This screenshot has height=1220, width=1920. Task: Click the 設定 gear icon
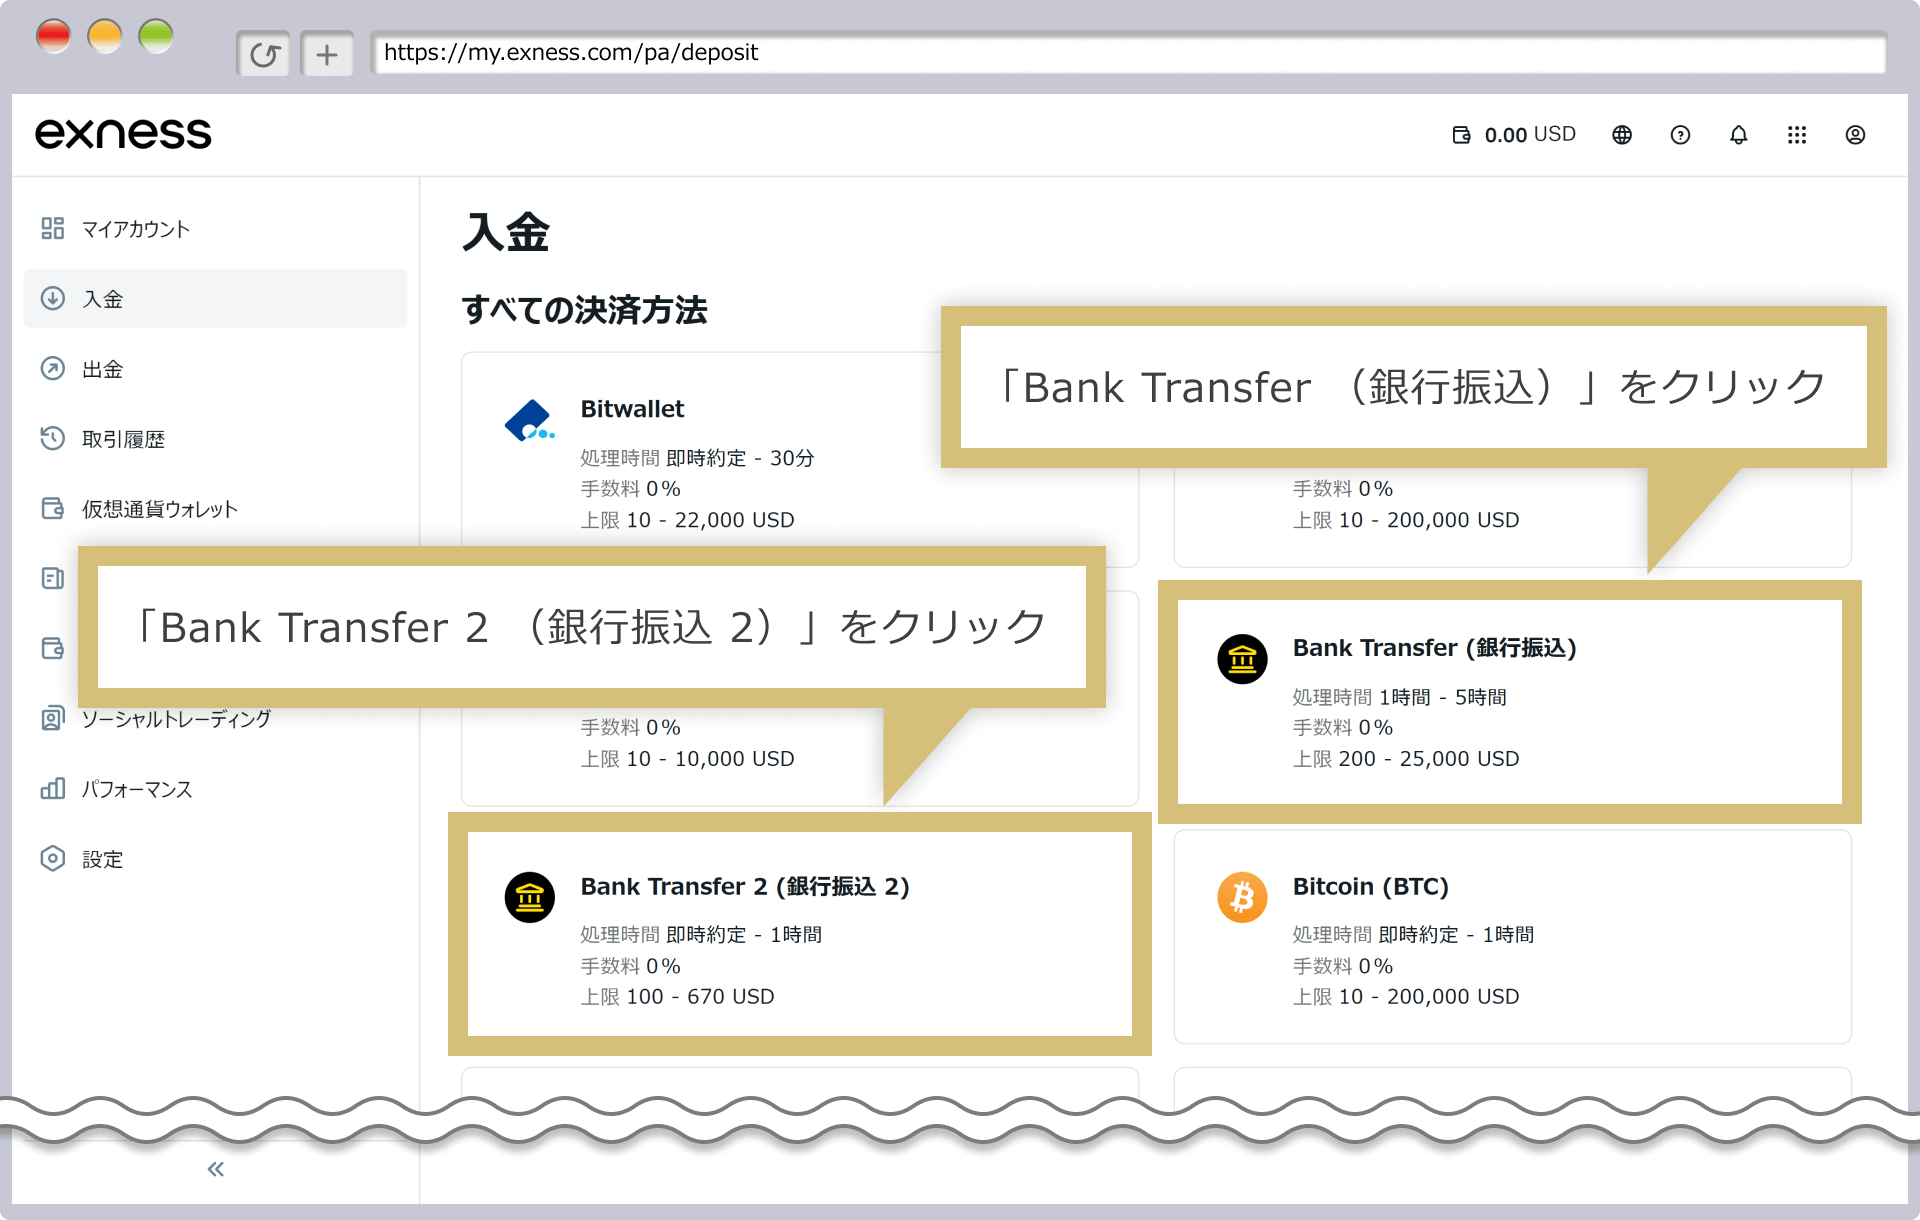point(53,859)
